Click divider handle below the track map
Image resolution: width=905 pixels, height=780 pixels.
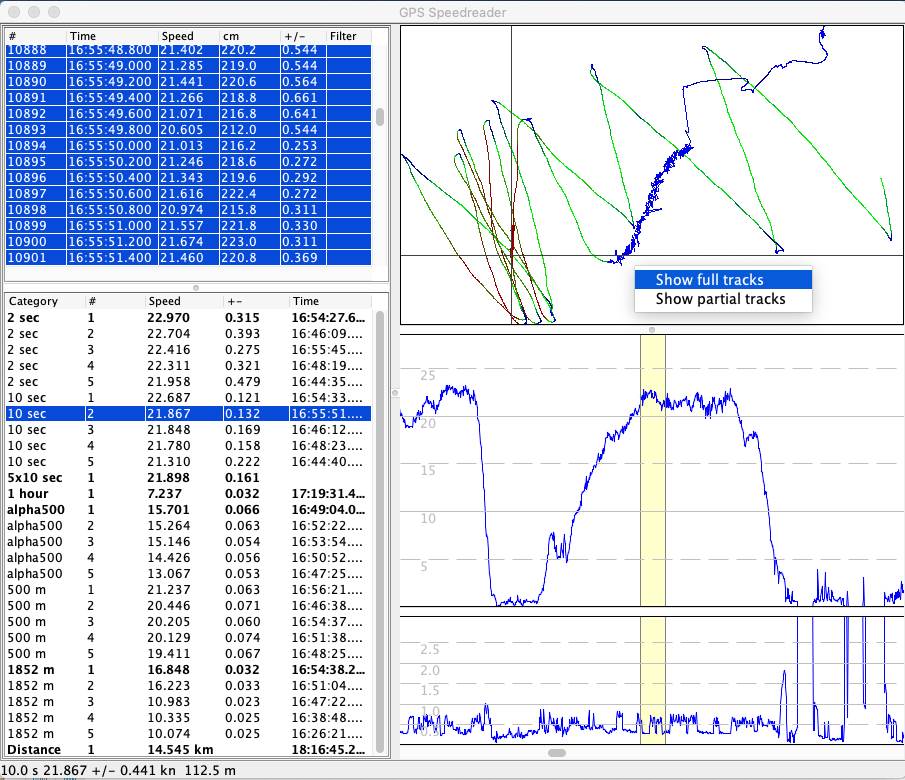tap(652, 329)
